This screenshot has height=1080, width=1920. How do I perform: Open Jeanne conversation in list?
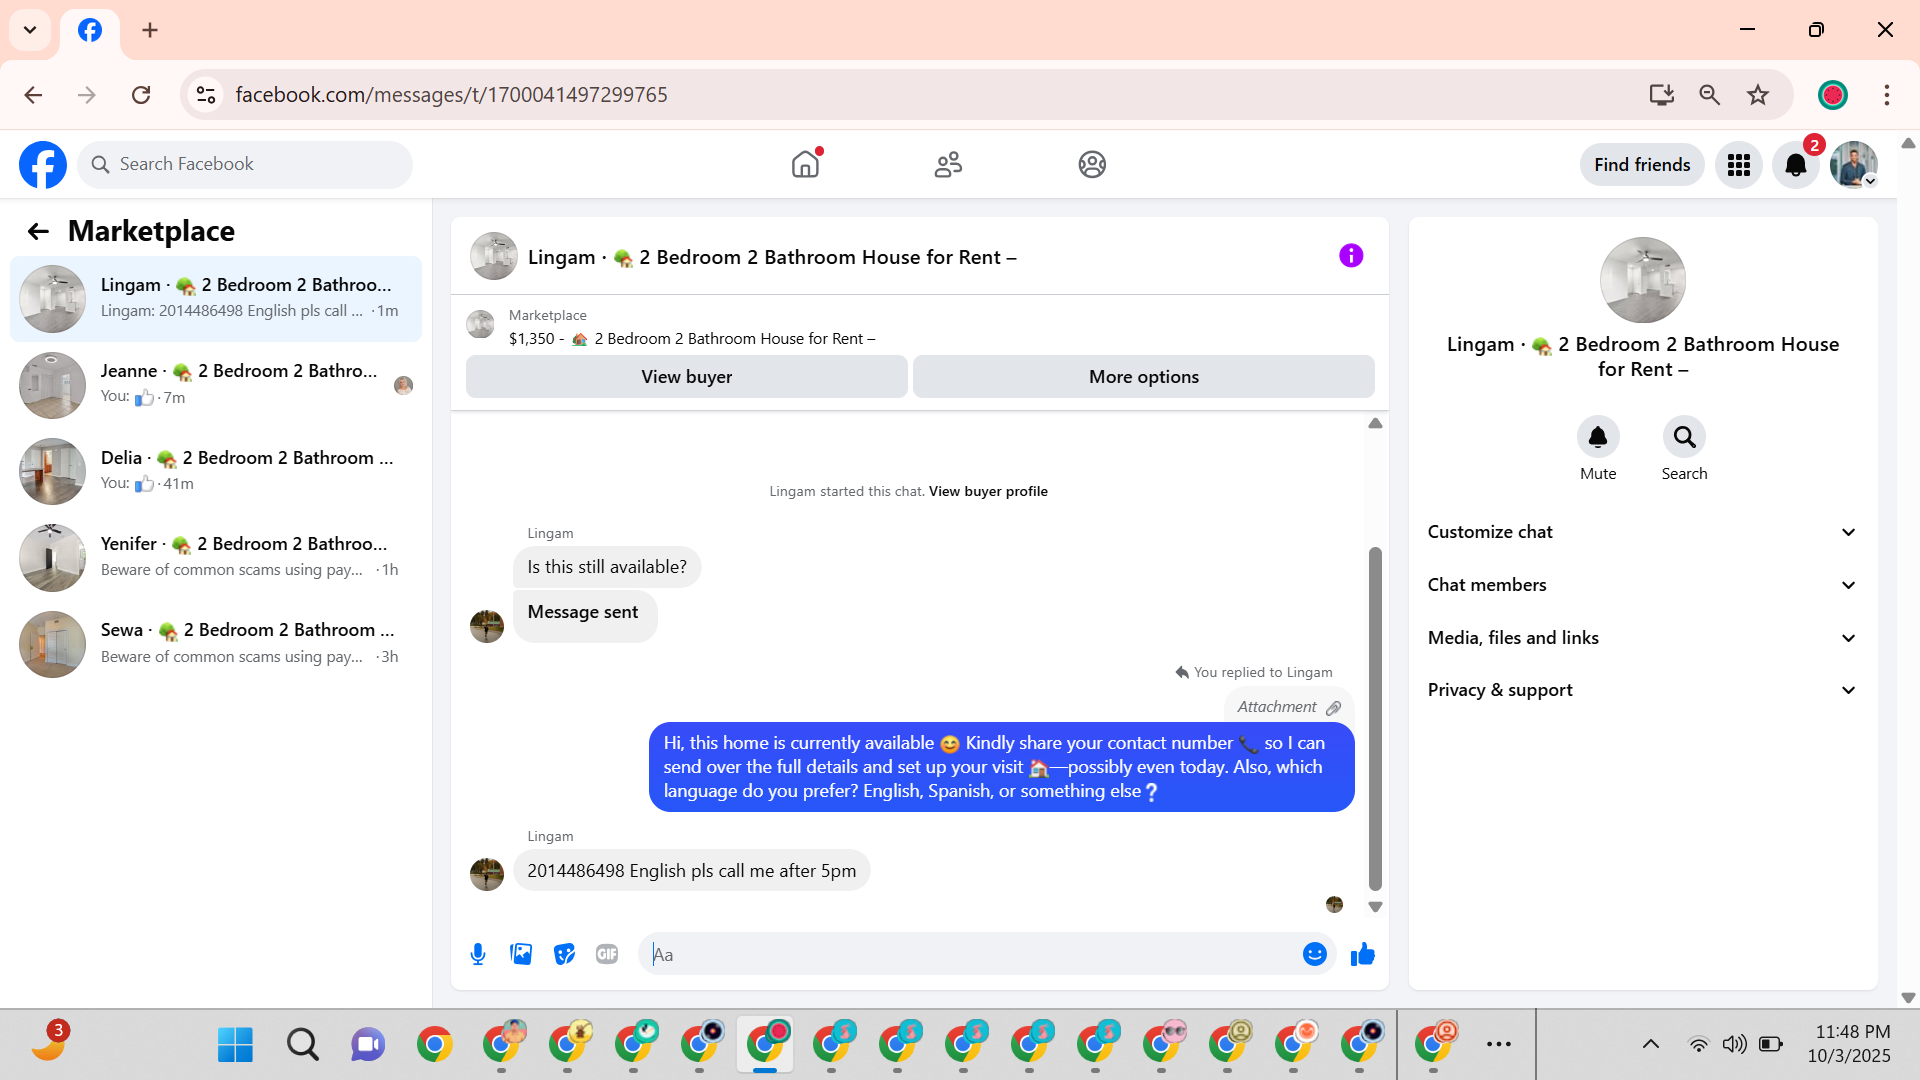[216, 384]
